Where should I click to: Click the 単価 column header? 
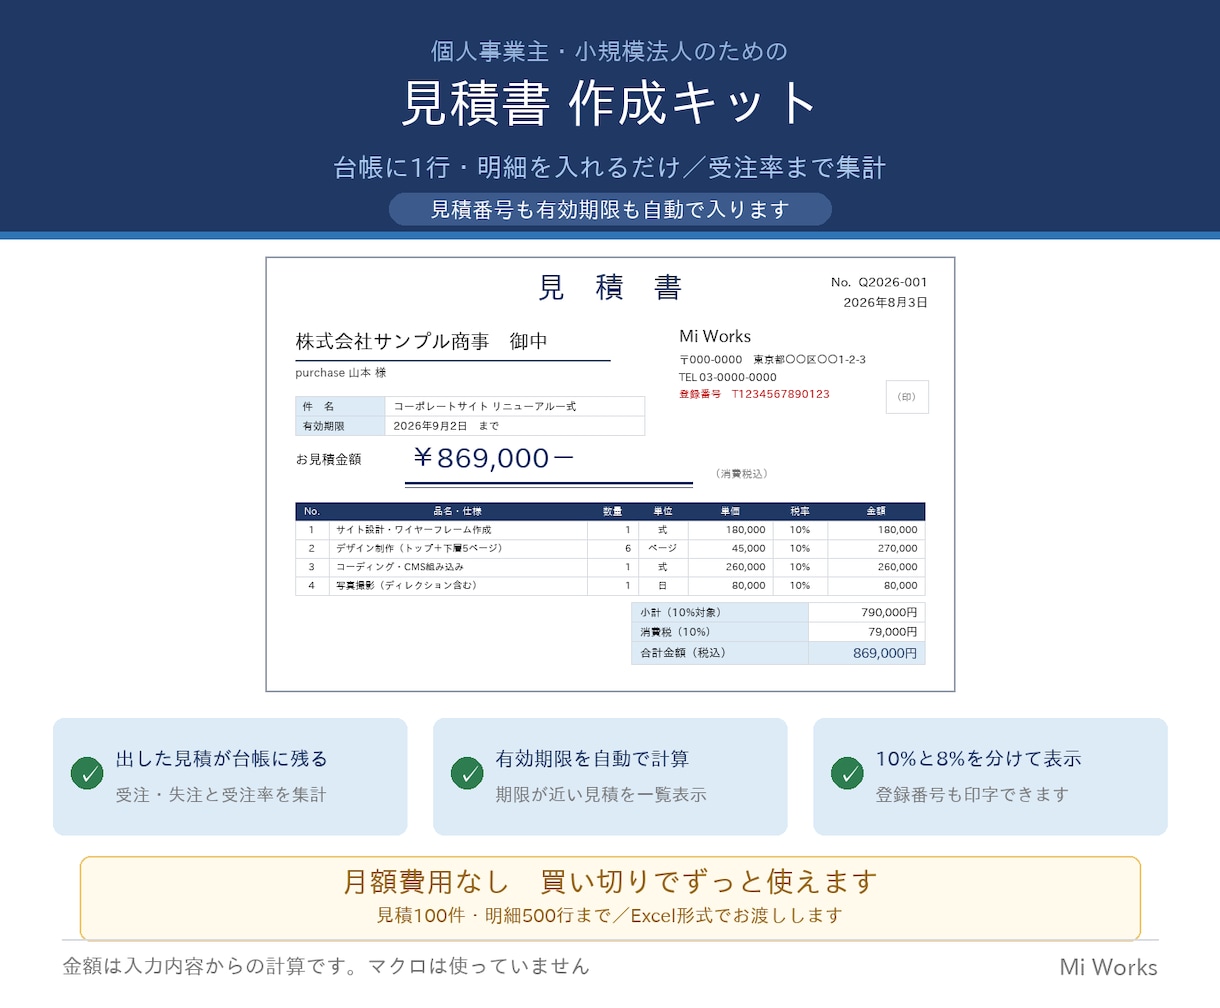pos(730,511)
